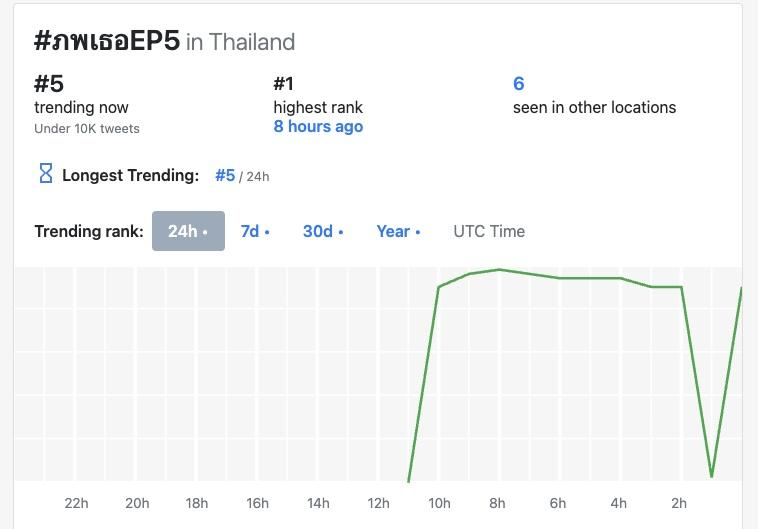This screenshot has height=529, width=758.
Task: Click the hourglass Longest Trending icon
Action: point(45,175)
